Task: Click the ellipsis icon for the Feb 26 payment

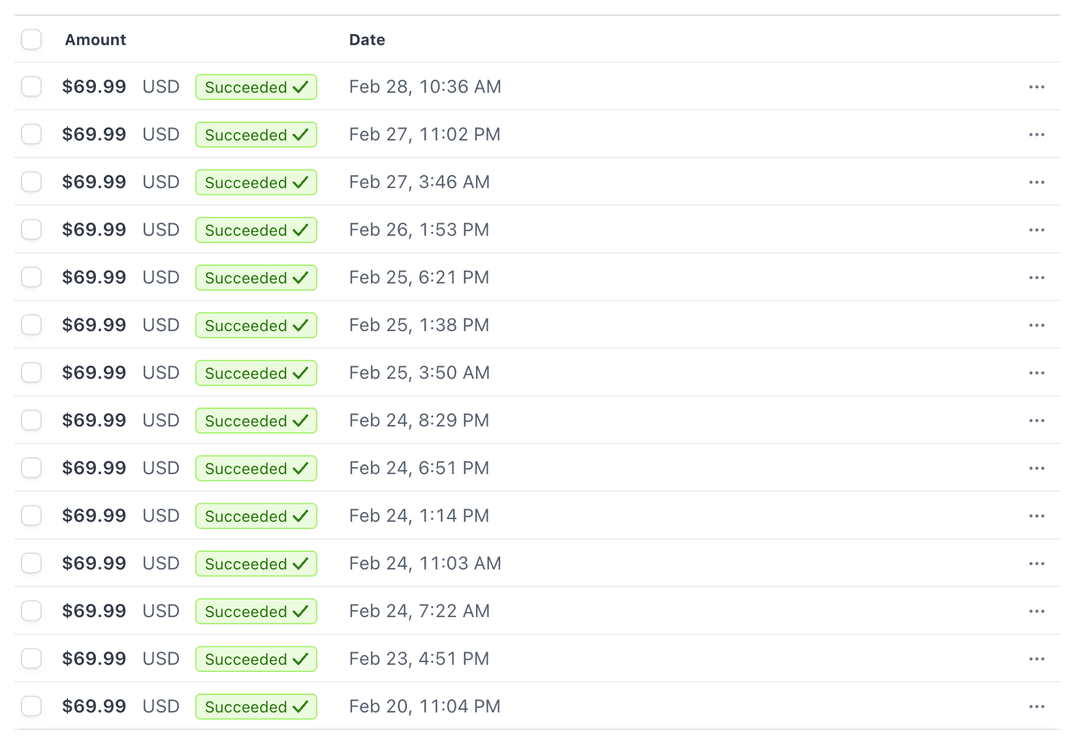Action: click(1037, 229)
